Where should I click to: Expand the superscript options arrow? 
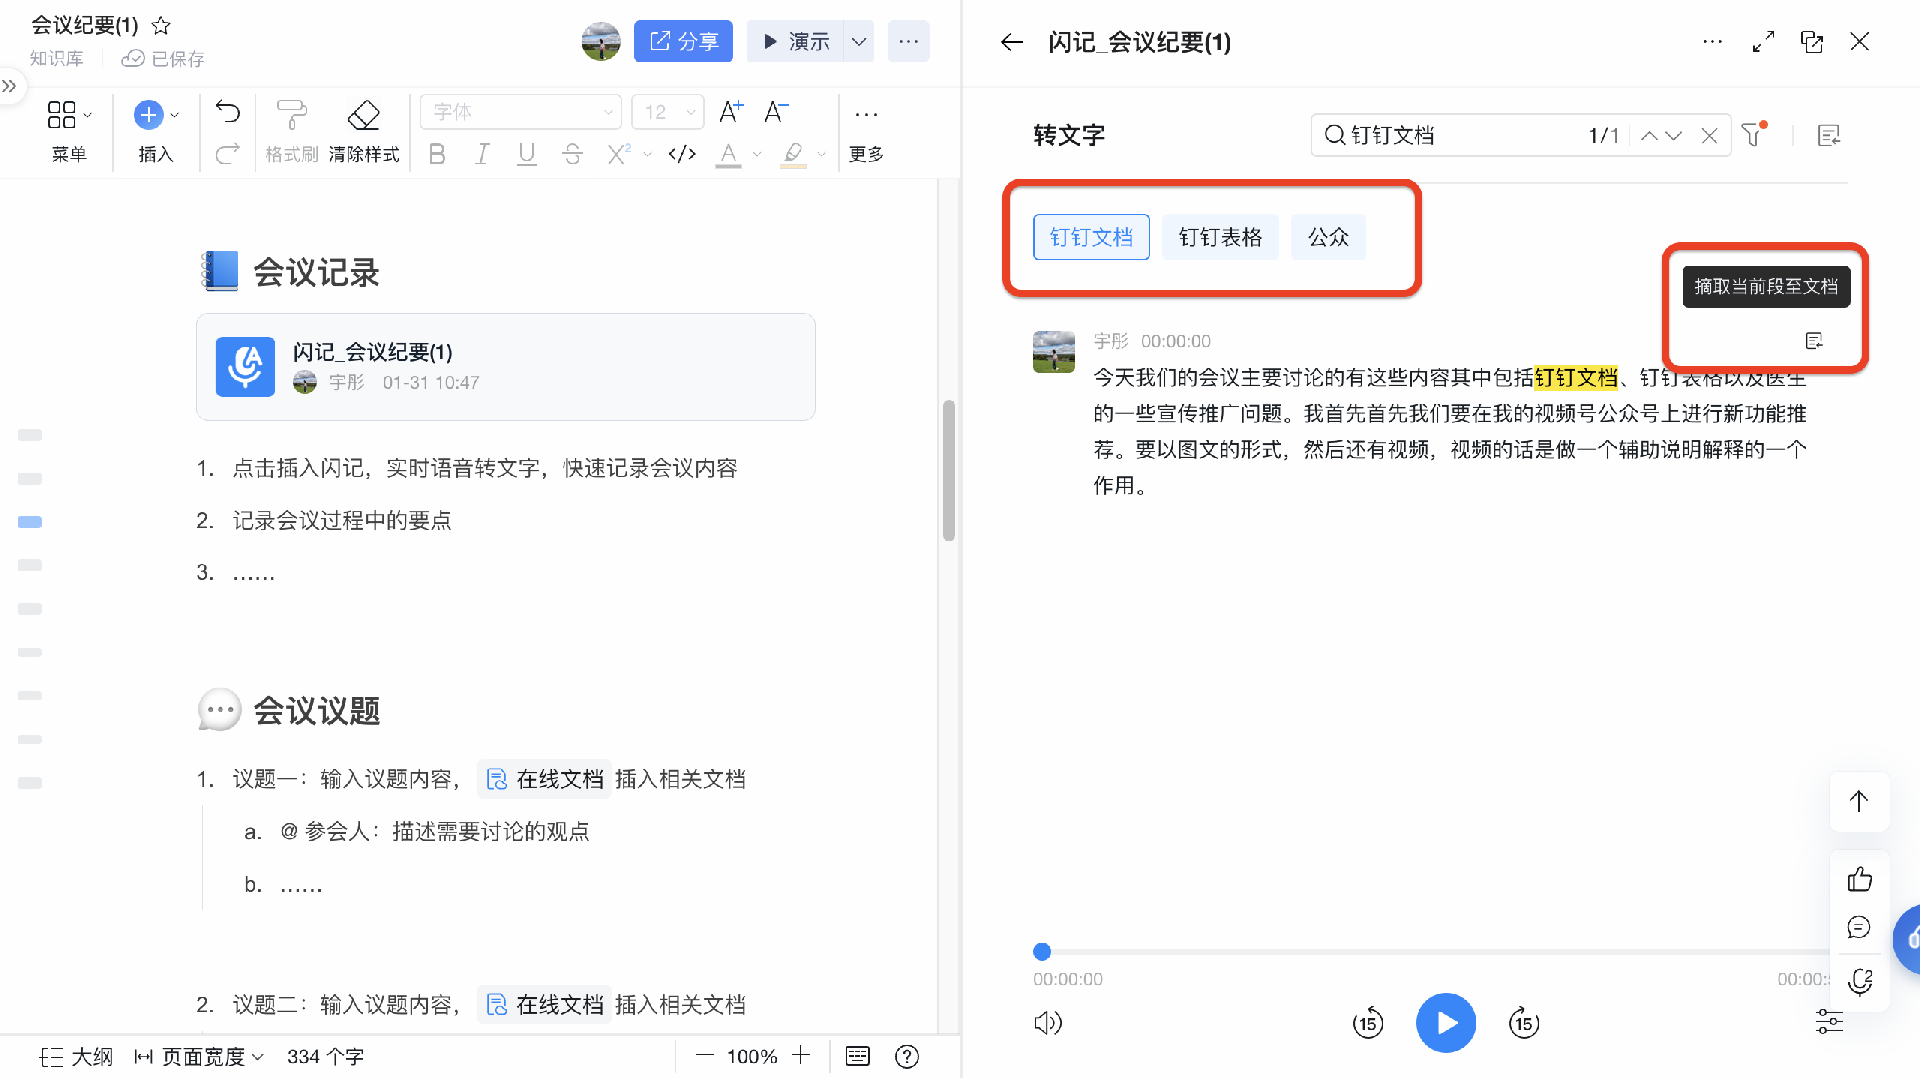[x=647, y=154]
